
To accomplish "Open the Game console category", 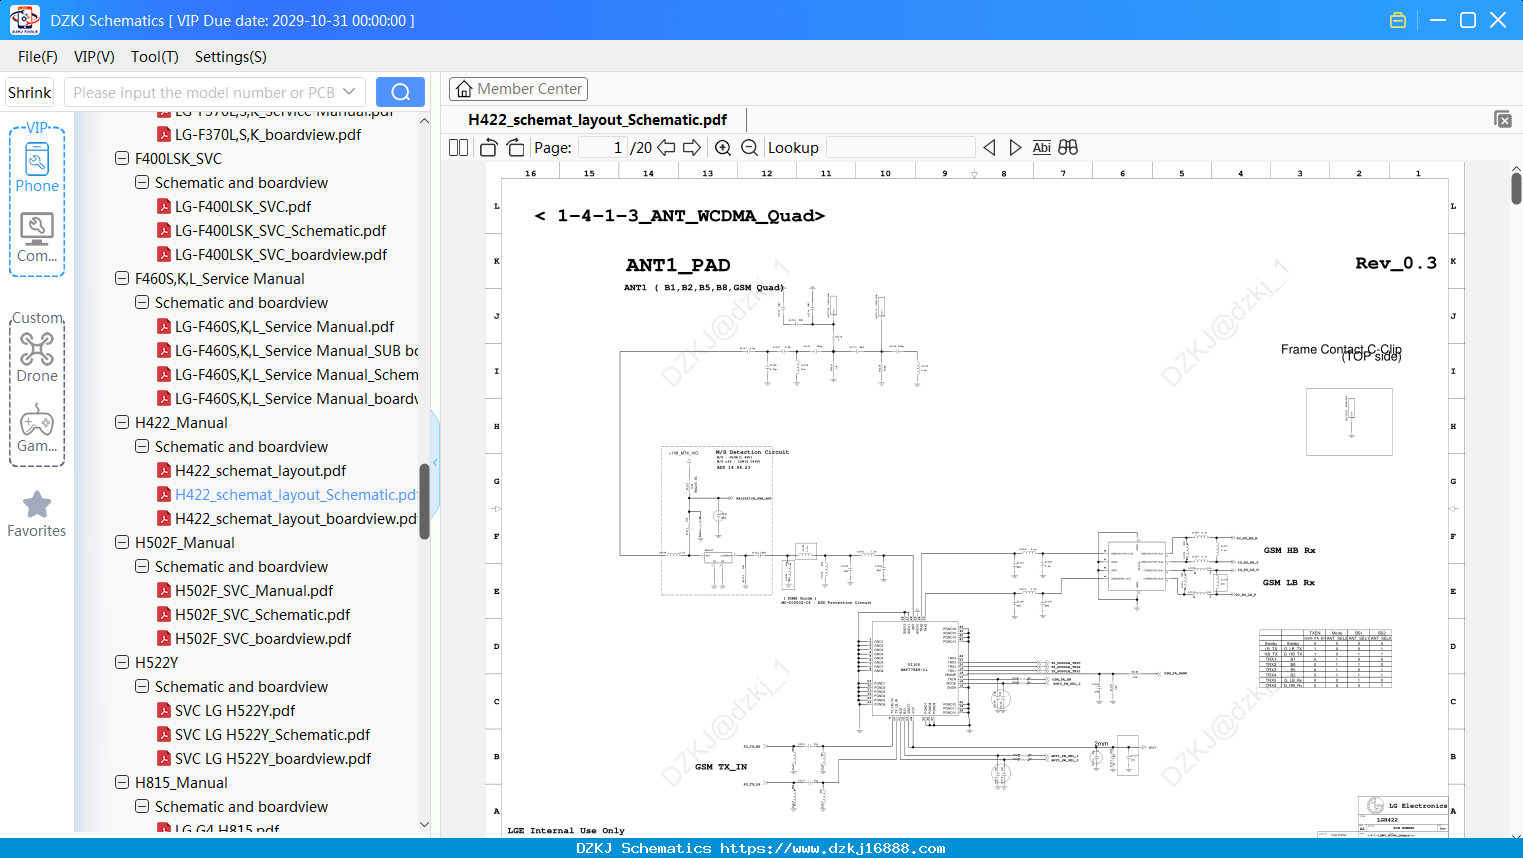I will tap(37, 428).
